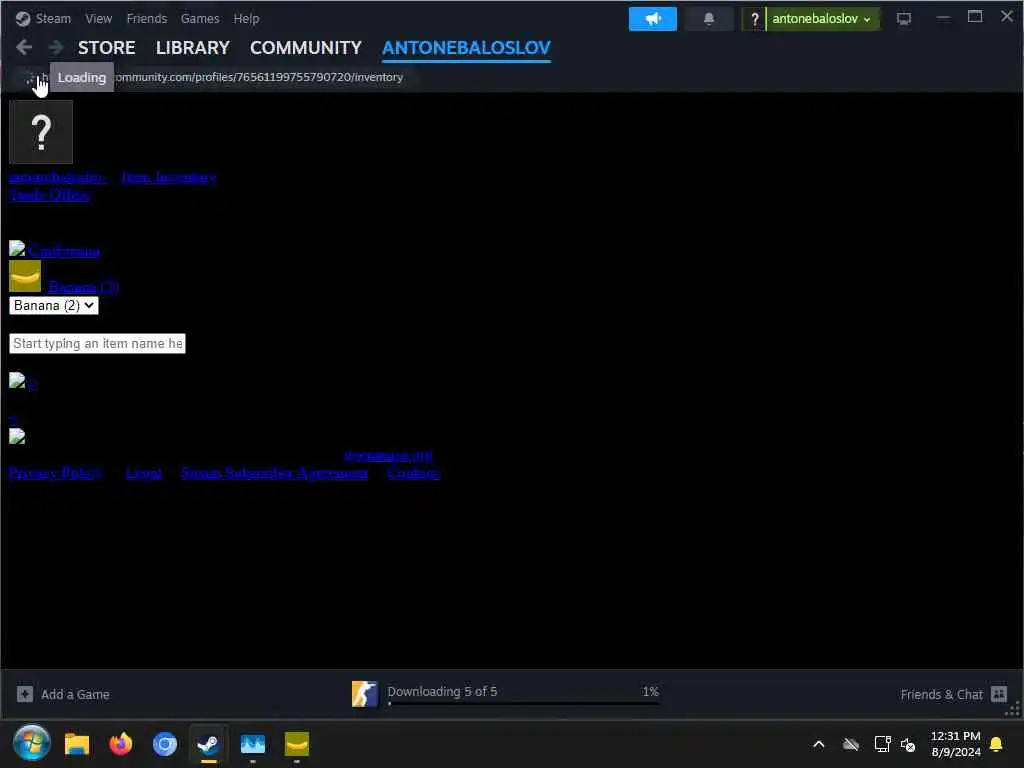Click the muted volume tray icon
Viewport: 1024px width, 768px height.
click(x=908, y=744)
